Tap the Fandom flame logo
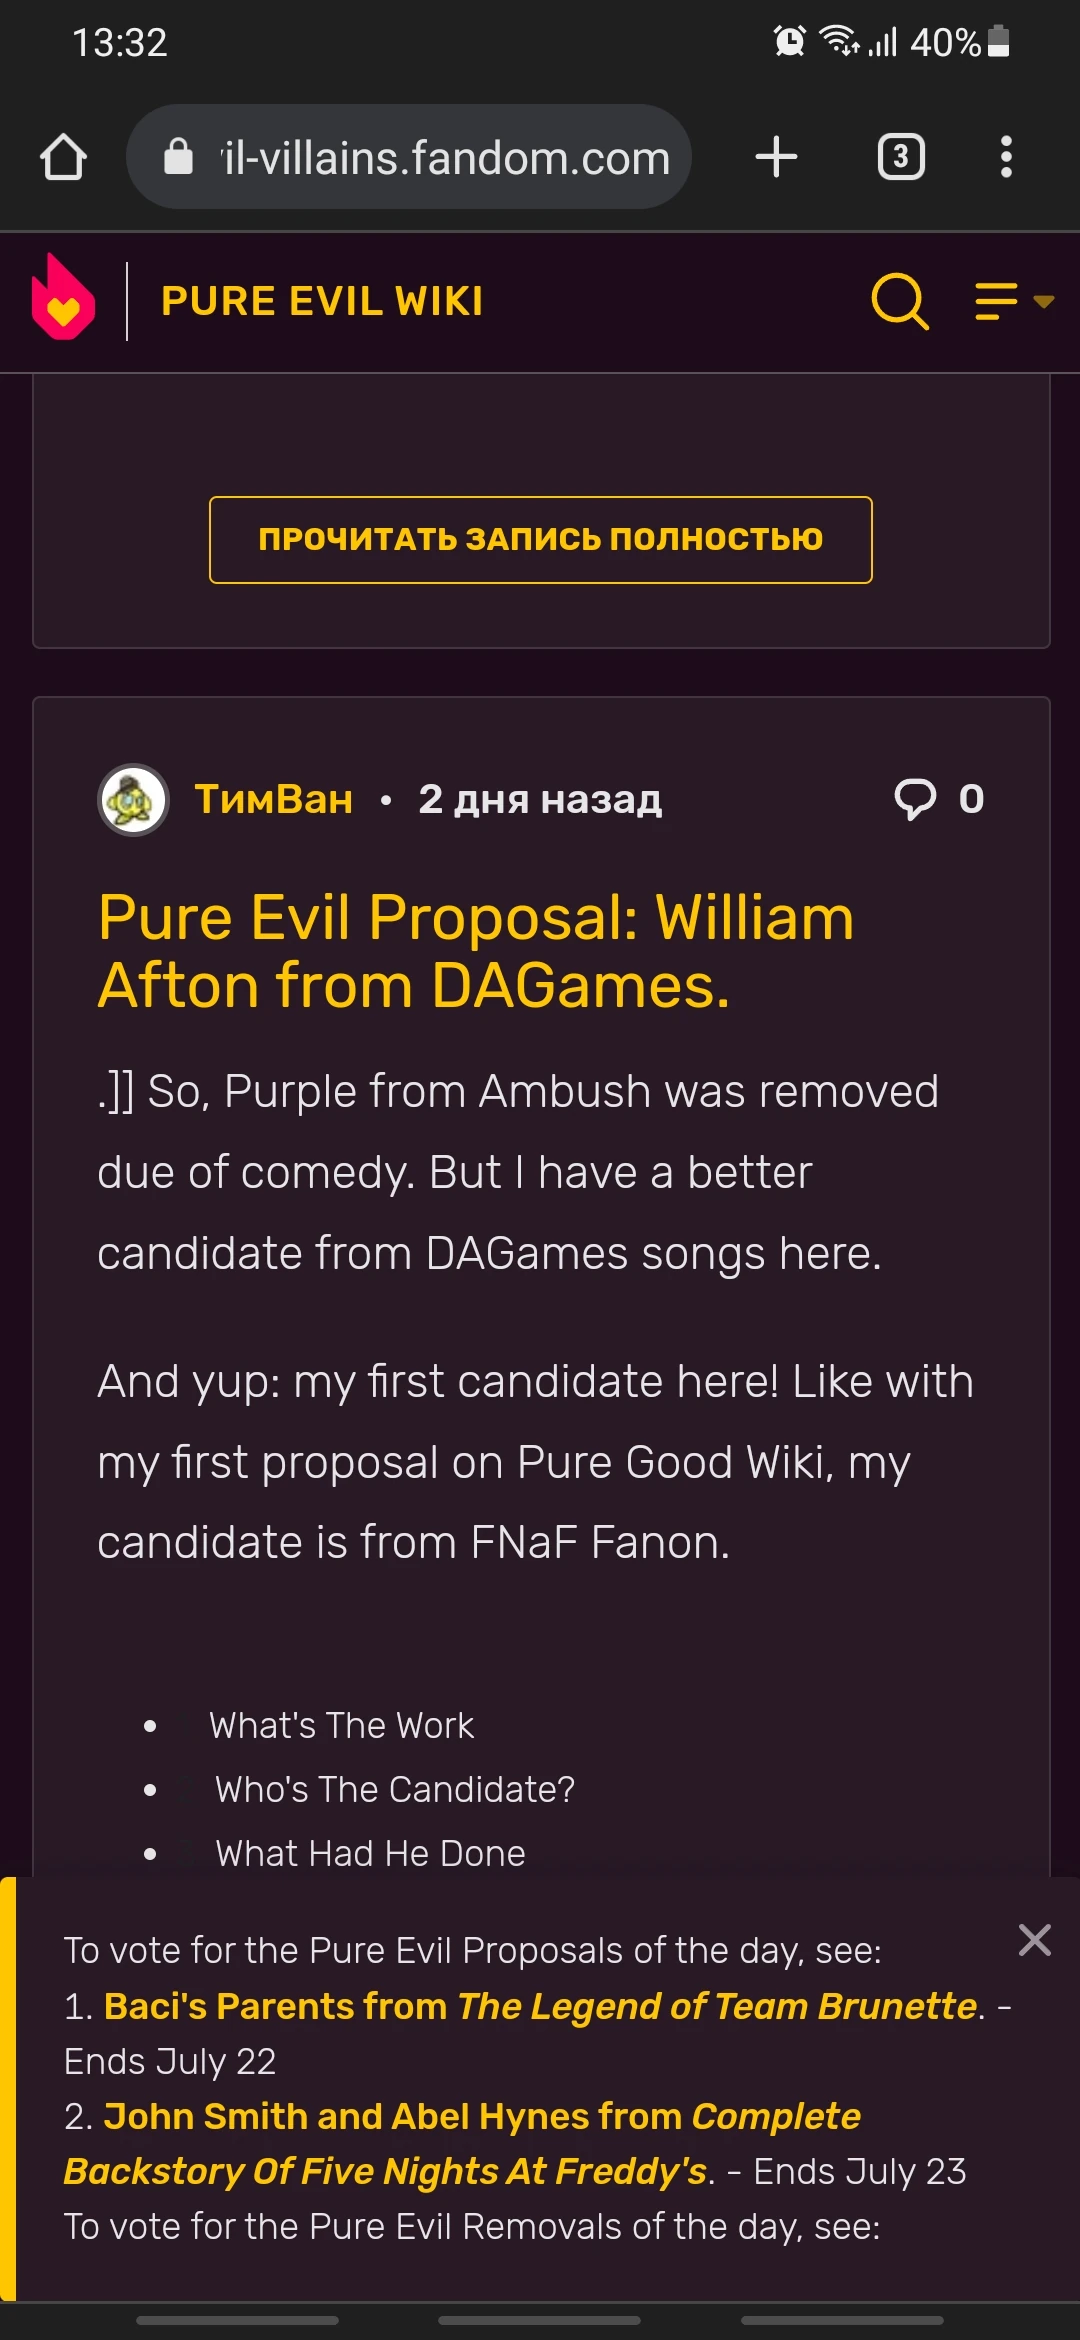Viewport: 1080px width, 2340px height. [64, 297]
